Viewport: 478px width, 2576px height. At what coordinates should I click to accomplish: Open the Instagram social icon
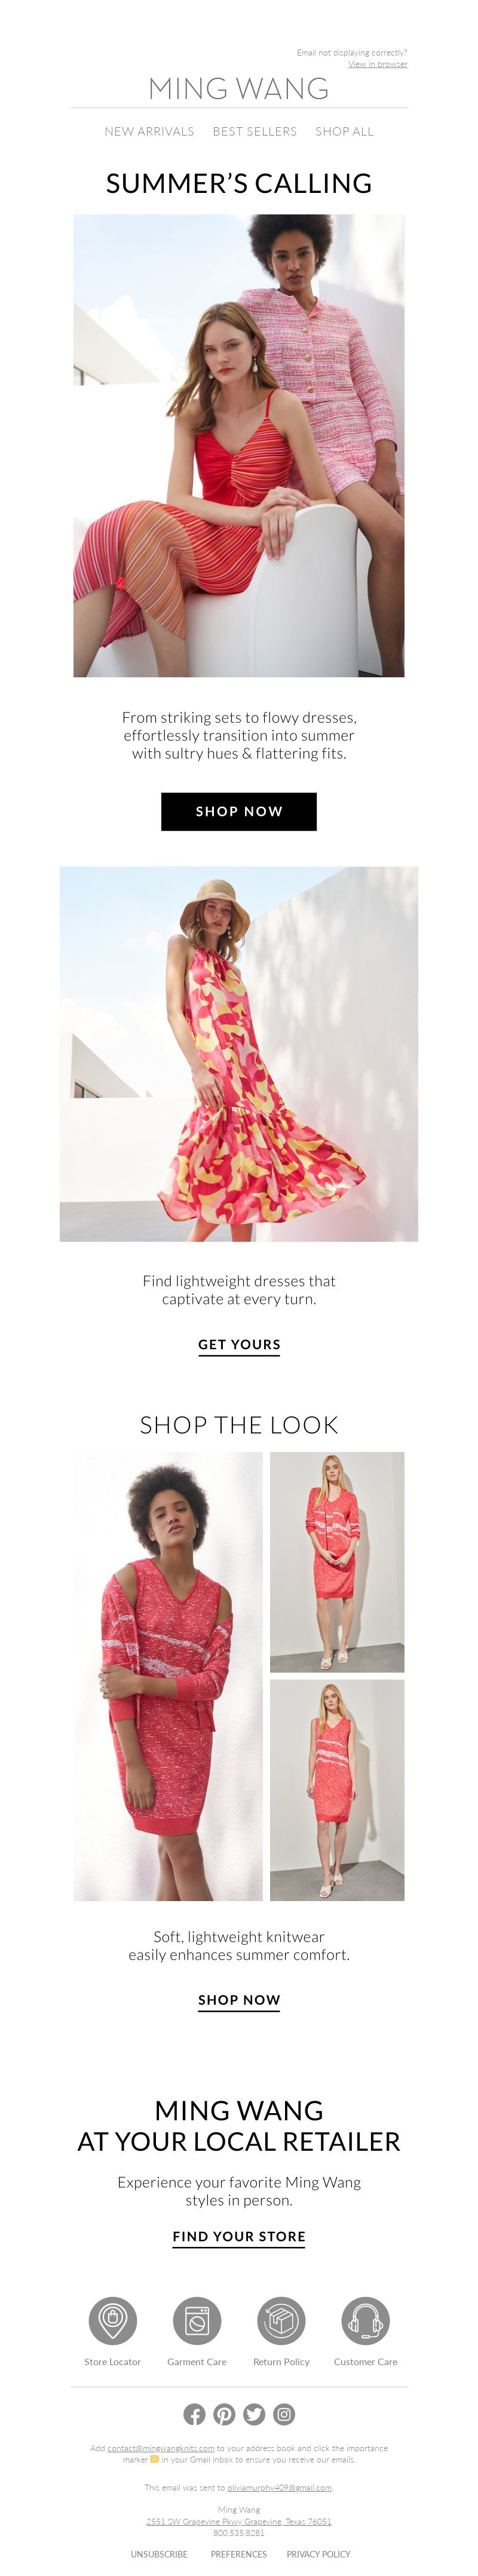(x=284, y=2415)
